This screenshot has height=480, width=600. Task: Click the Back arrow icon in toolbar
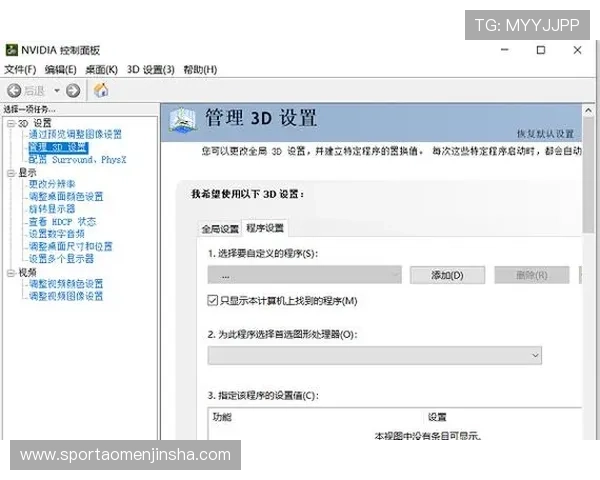pyautogui.click(x=14, y=91)
